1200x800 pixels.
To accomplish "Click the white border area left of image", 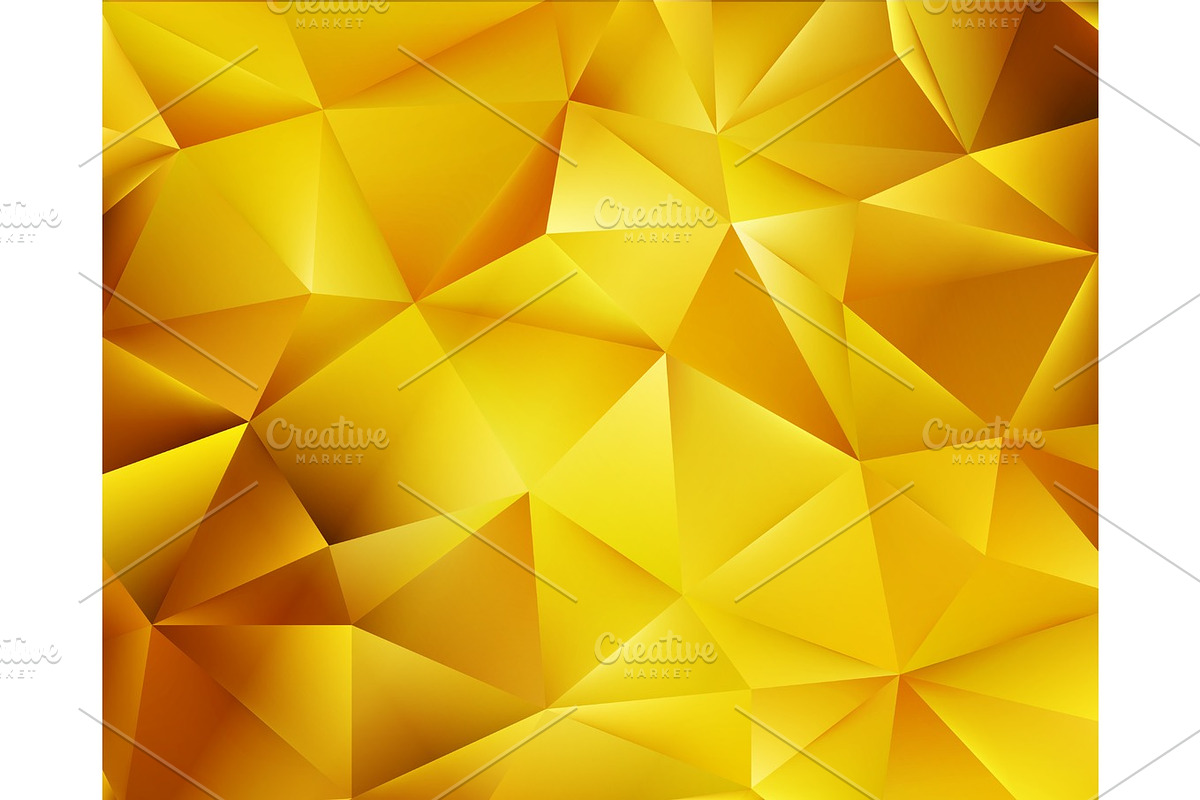I will (50, 400).
